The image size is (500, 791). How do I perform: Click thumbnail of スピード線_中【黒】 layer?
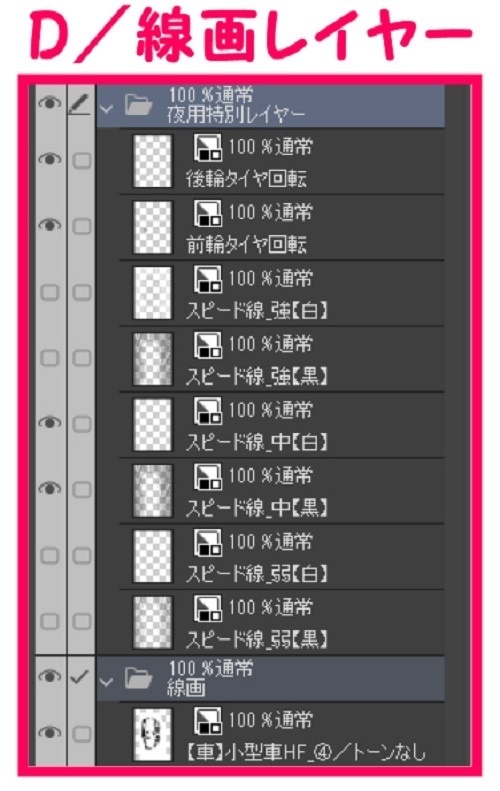point(152,491)
